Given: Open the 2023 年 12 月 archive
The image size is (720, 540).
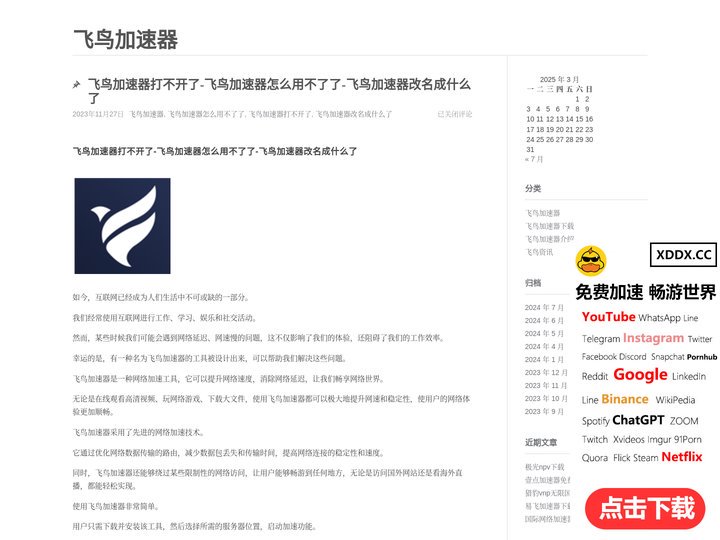Looking at the screenshot, I should pos(546,372).
